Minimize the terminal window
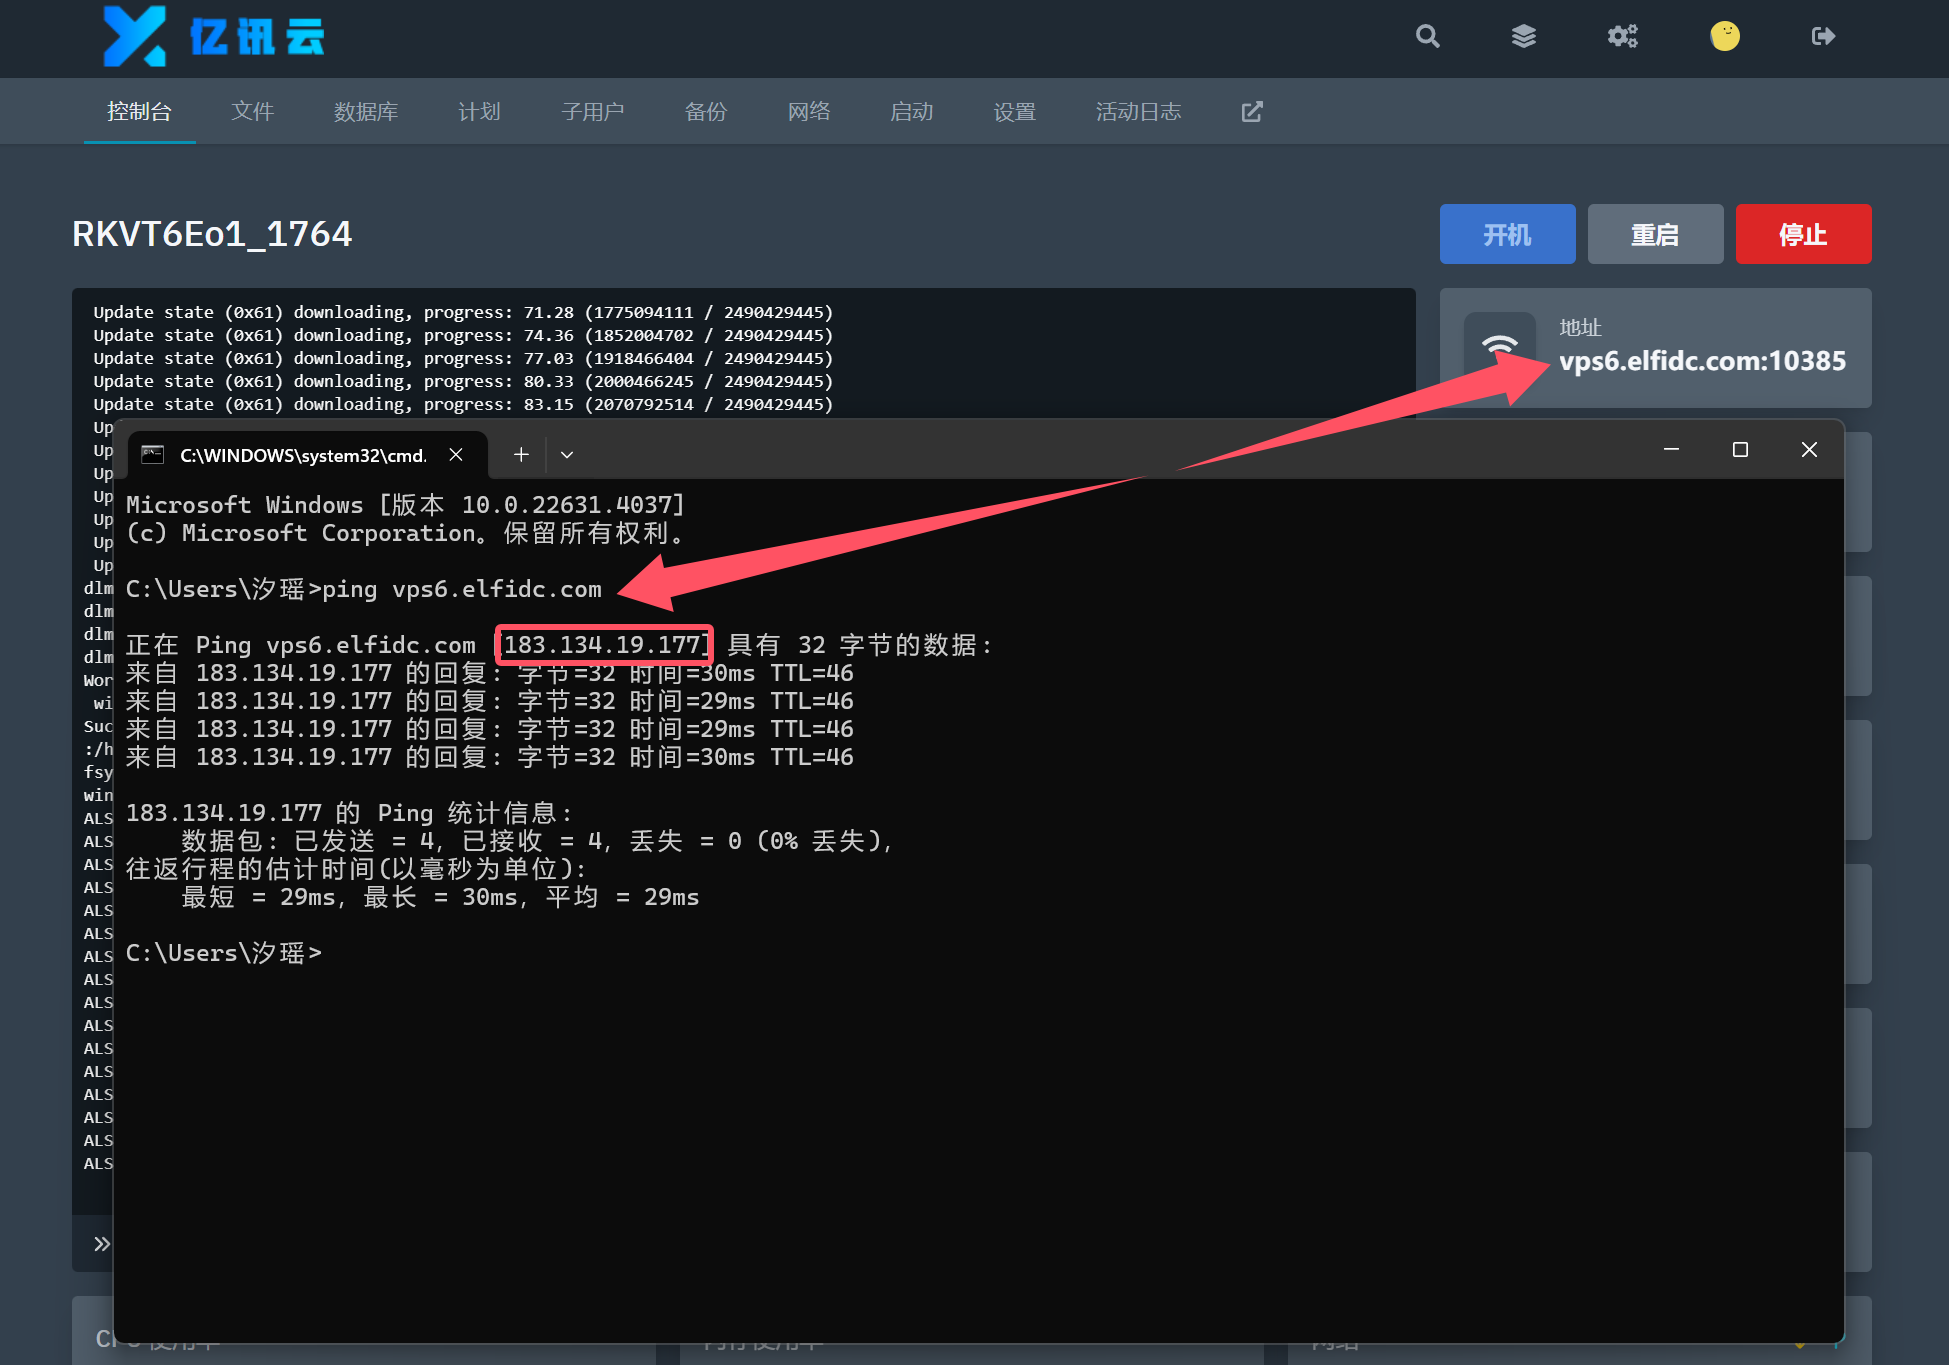Screen dimensions: 1949x1365 (1671, 450)
